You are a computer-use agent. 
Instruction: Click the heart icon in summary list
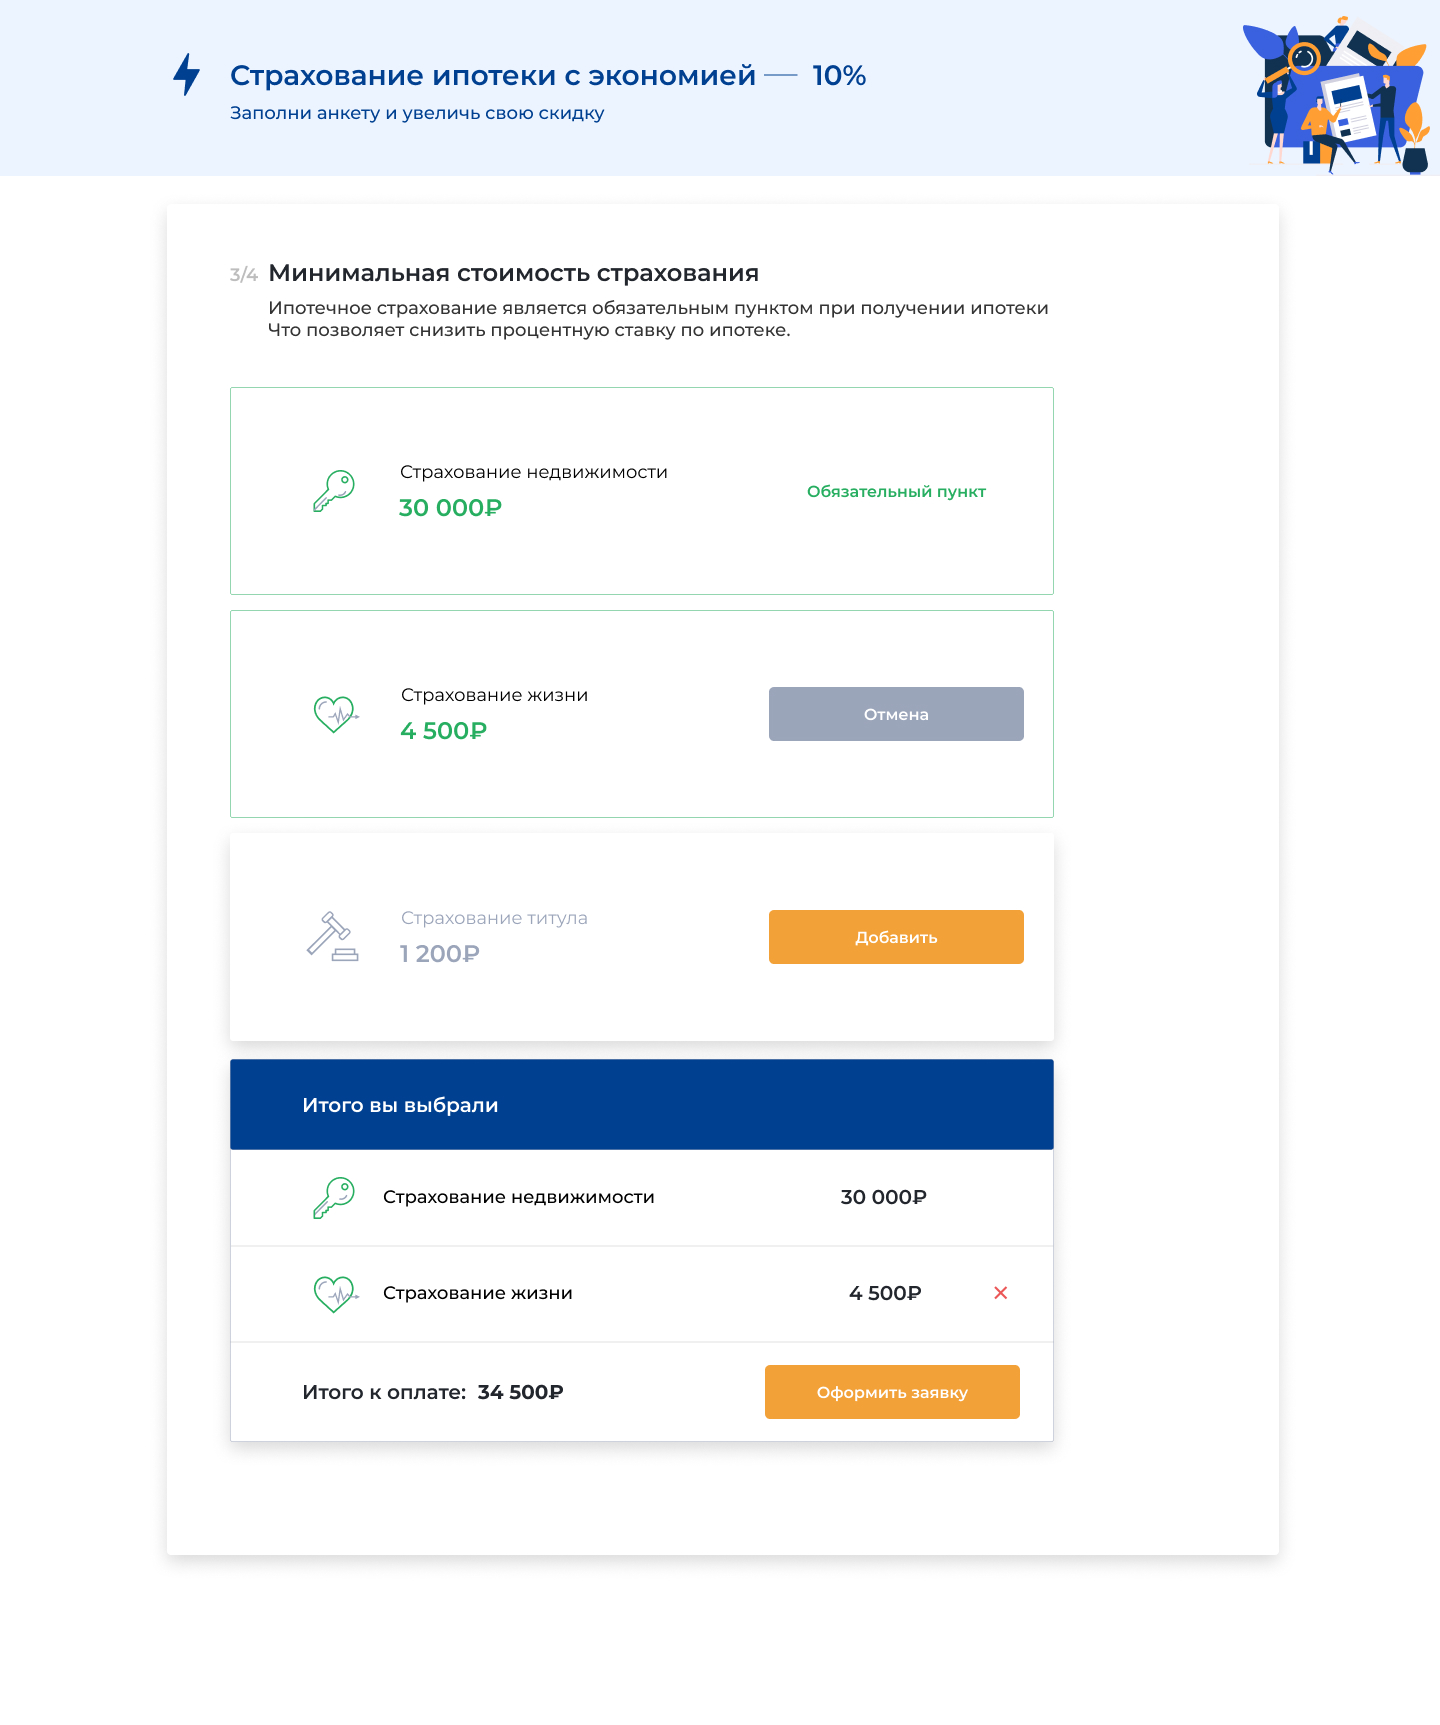click(x=335, y=1293)
